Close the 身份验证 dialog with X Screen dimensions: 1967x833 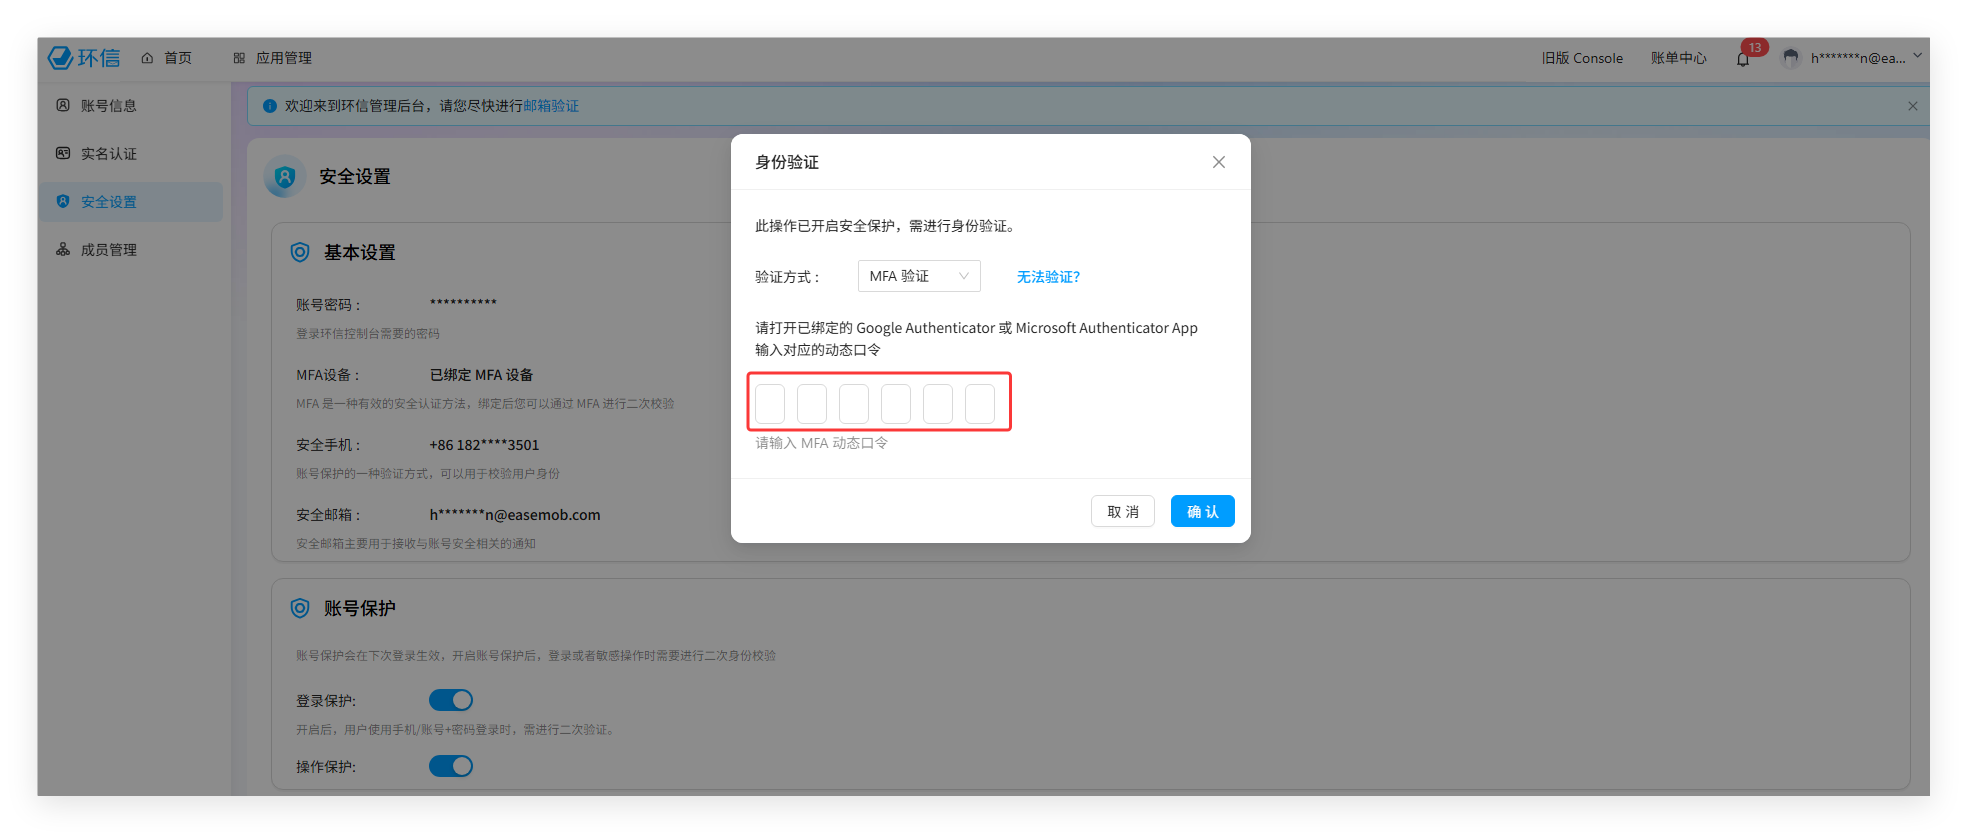(x=1218, y=162)
